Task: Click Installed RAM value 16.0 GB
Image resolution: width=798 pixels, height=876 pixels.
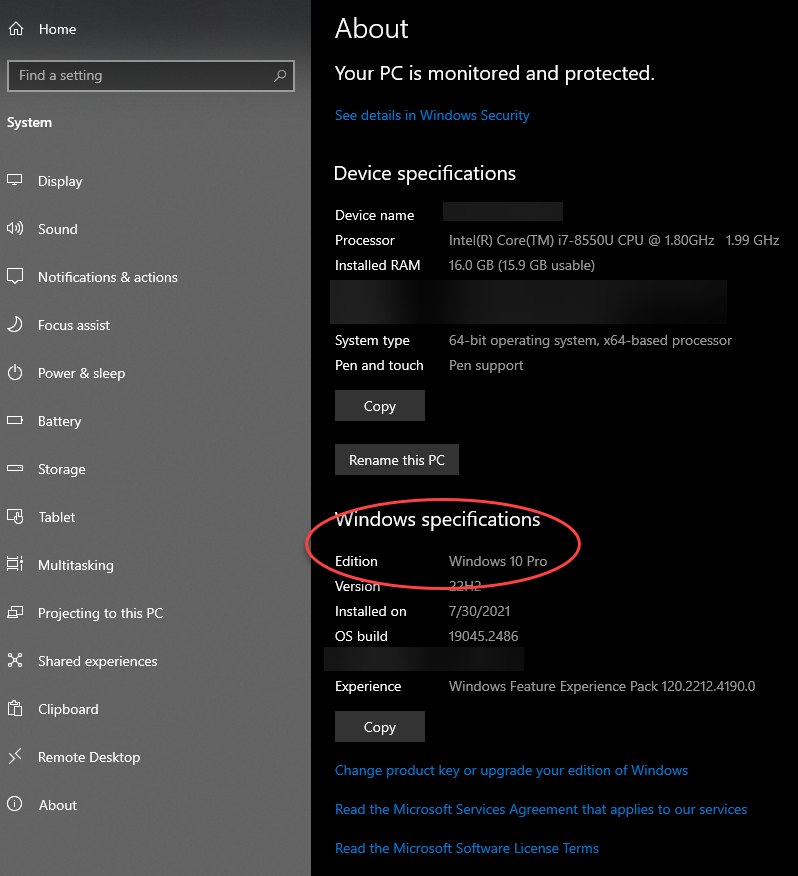Action: [x=521, y=265]
